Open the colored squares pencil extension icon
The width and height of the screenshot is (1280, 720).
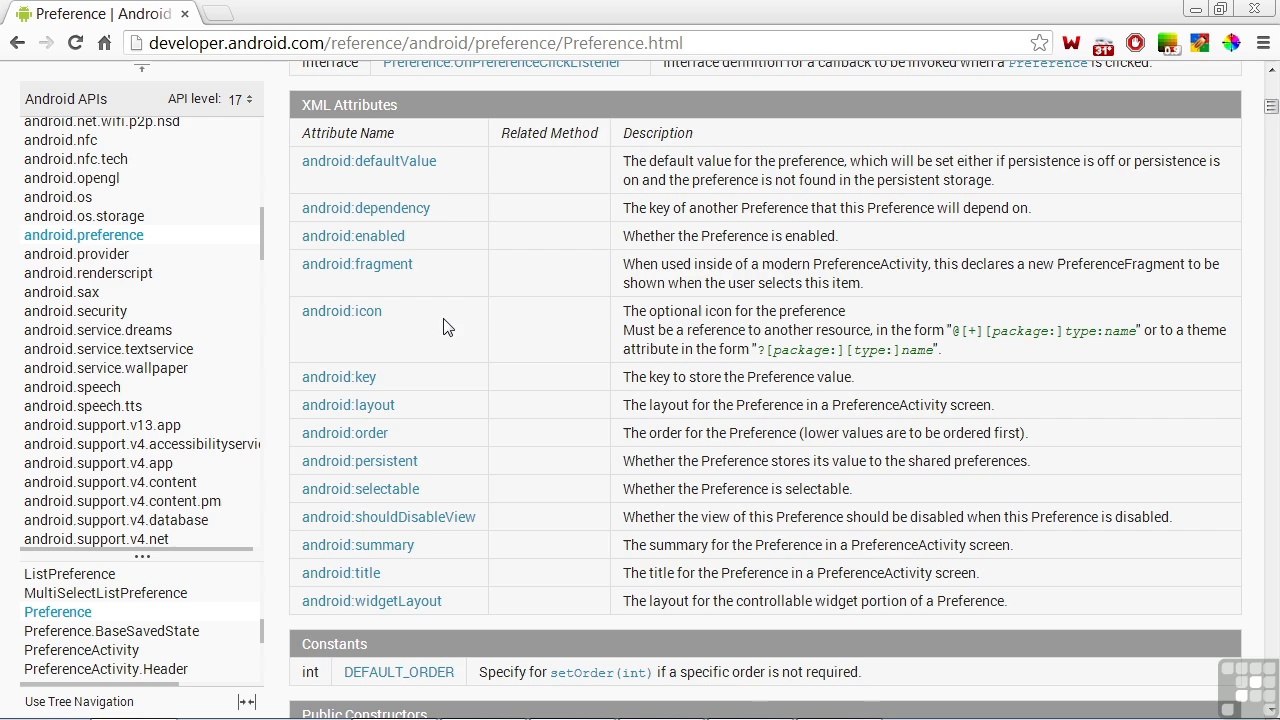point(1199,43)
